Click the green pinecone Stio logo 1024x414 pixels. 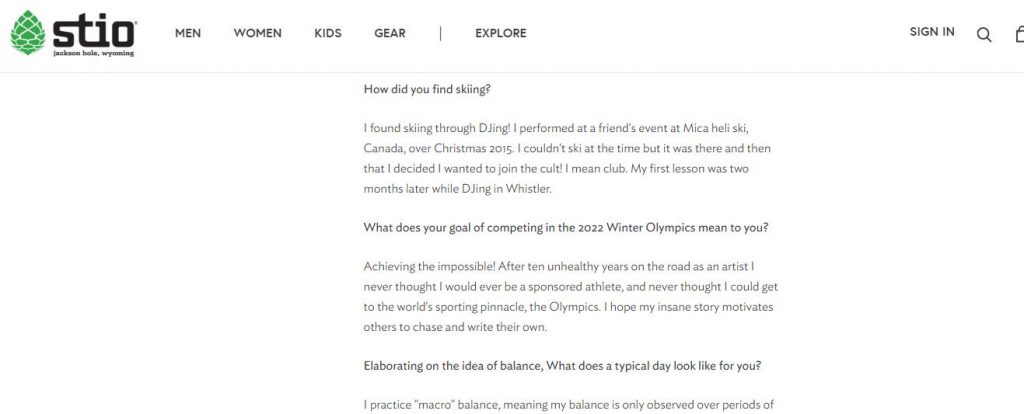pos(28,33)
